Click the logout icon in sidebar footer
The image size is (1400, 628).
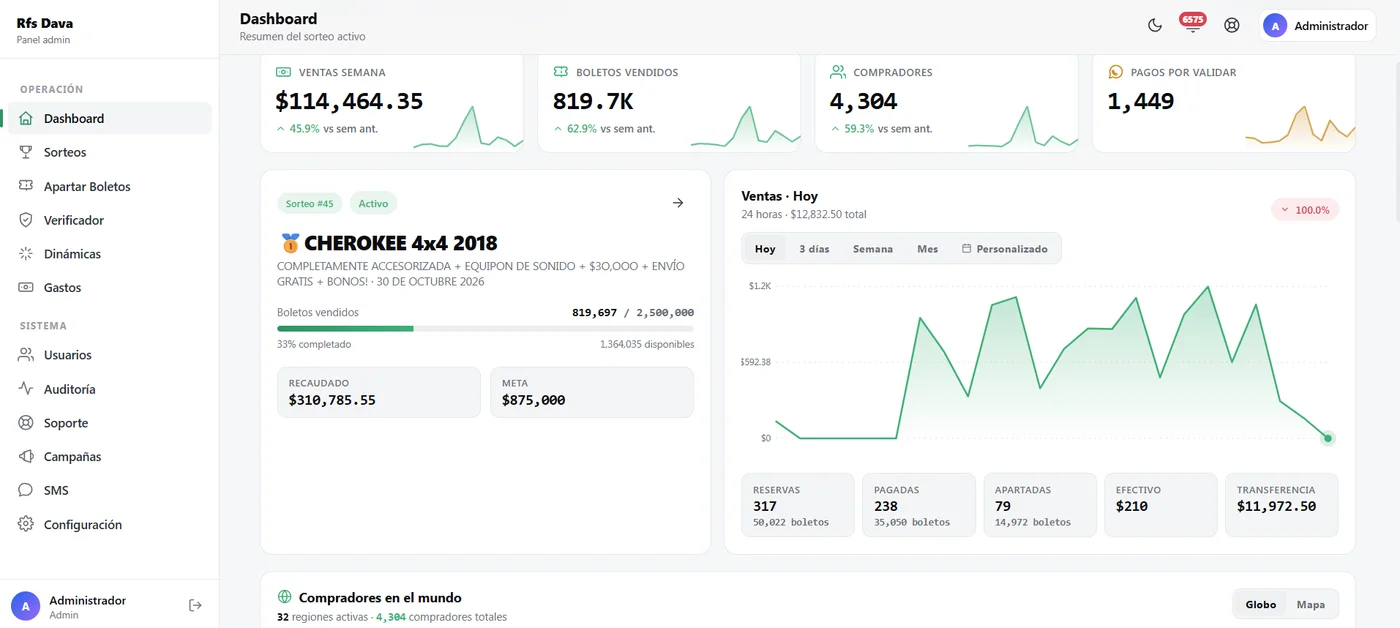click(195, 605)
